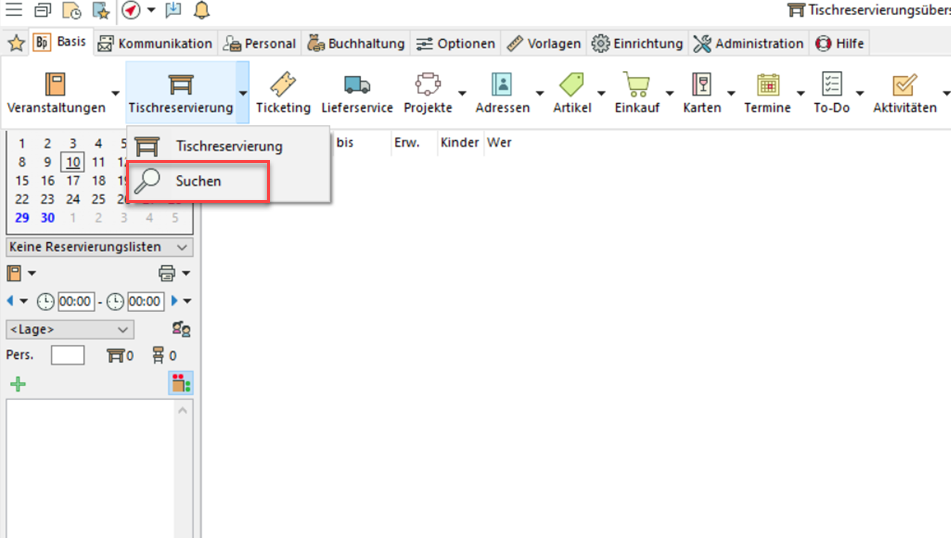Switch to the Kommunikation tab
Screen dimensions: 951x538
click(155, 43)
